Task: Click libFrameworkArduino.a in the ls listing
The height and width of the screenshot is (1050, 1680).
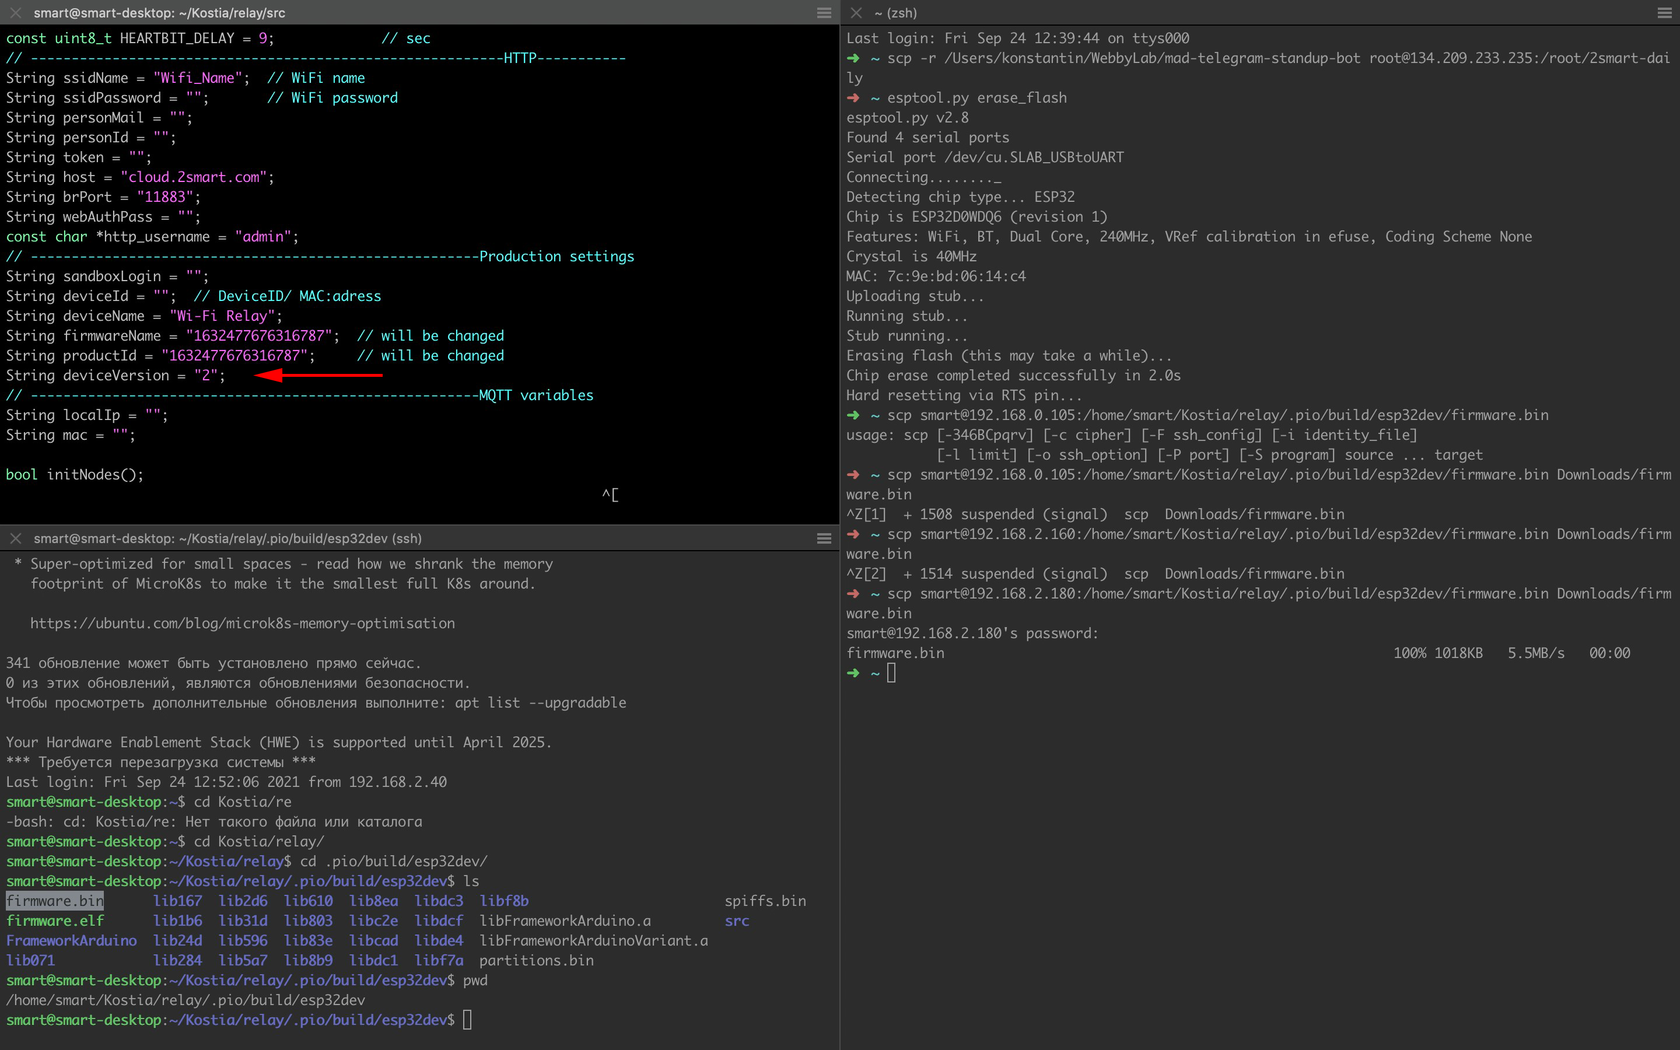Action: (x=565, y=921)
